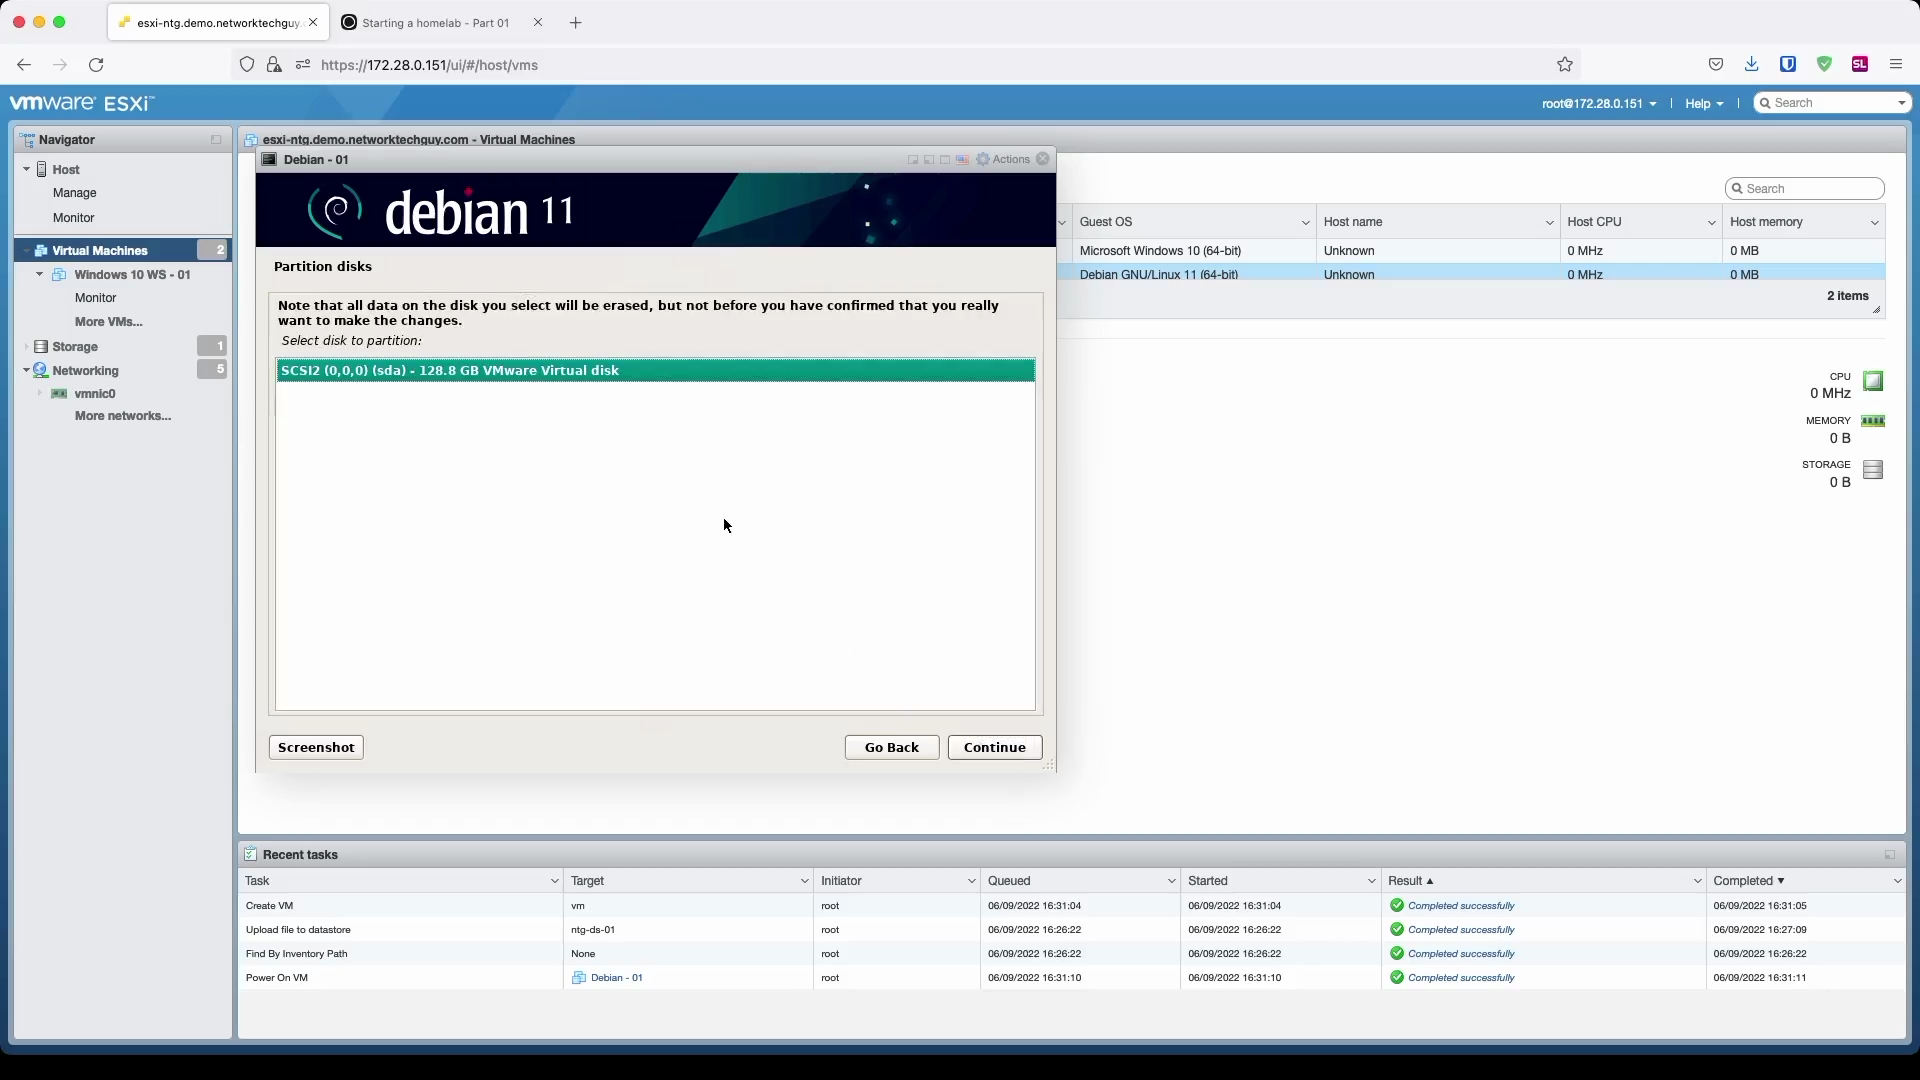Expand the Storage tree node
The width and height of the screenshot is (1920, 1080).
(26, 347)
